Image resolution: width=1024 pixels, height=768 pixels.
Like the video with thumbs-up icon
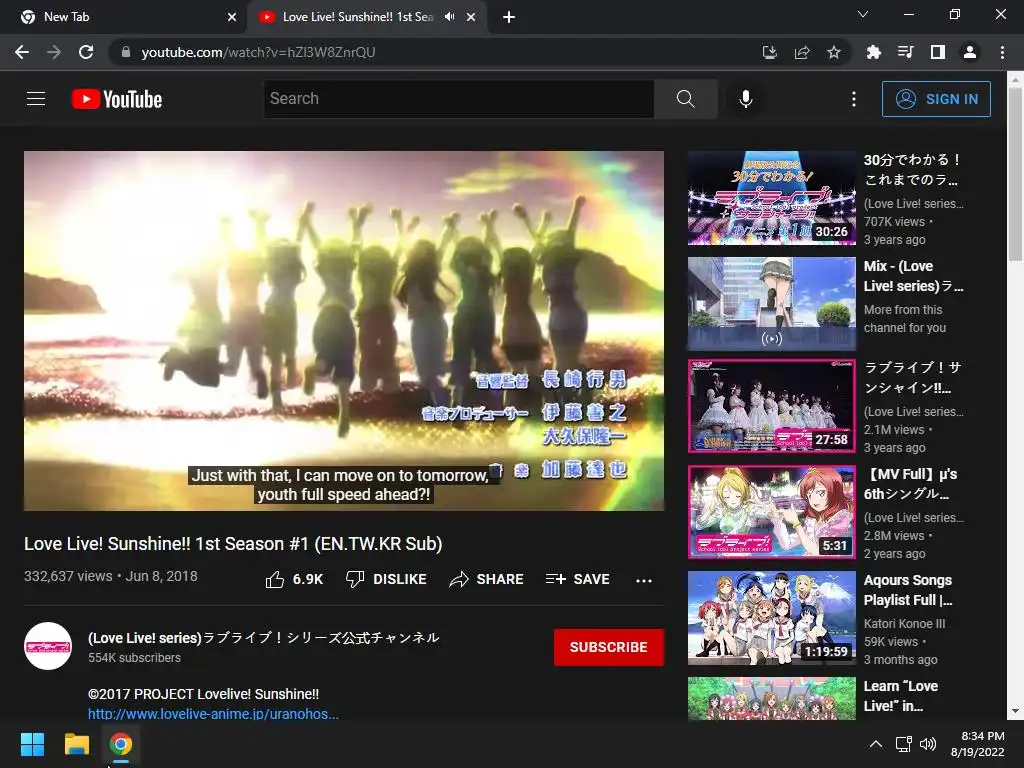pyautogui.click(x=275, y=579)
